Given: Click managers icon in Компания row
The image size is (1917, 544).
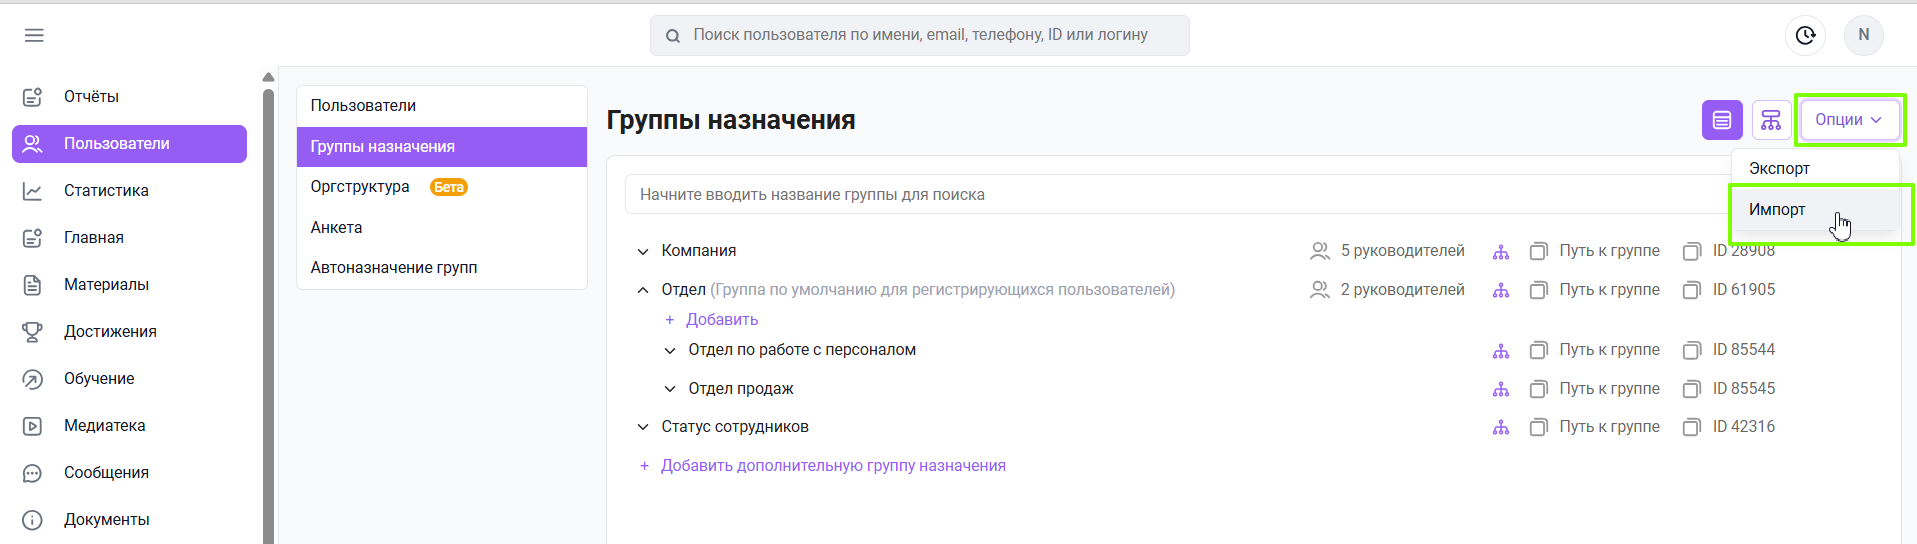Looking at the screenshot, I should [x=1320, y=251].
